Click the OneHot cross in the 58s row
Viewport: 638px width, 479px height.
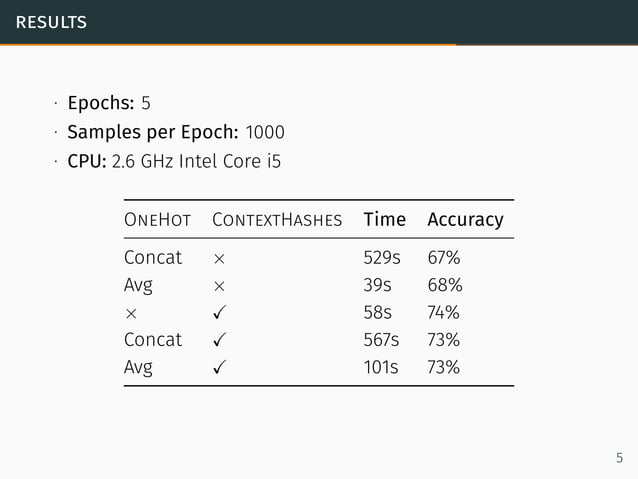click(x=129, y=313)
